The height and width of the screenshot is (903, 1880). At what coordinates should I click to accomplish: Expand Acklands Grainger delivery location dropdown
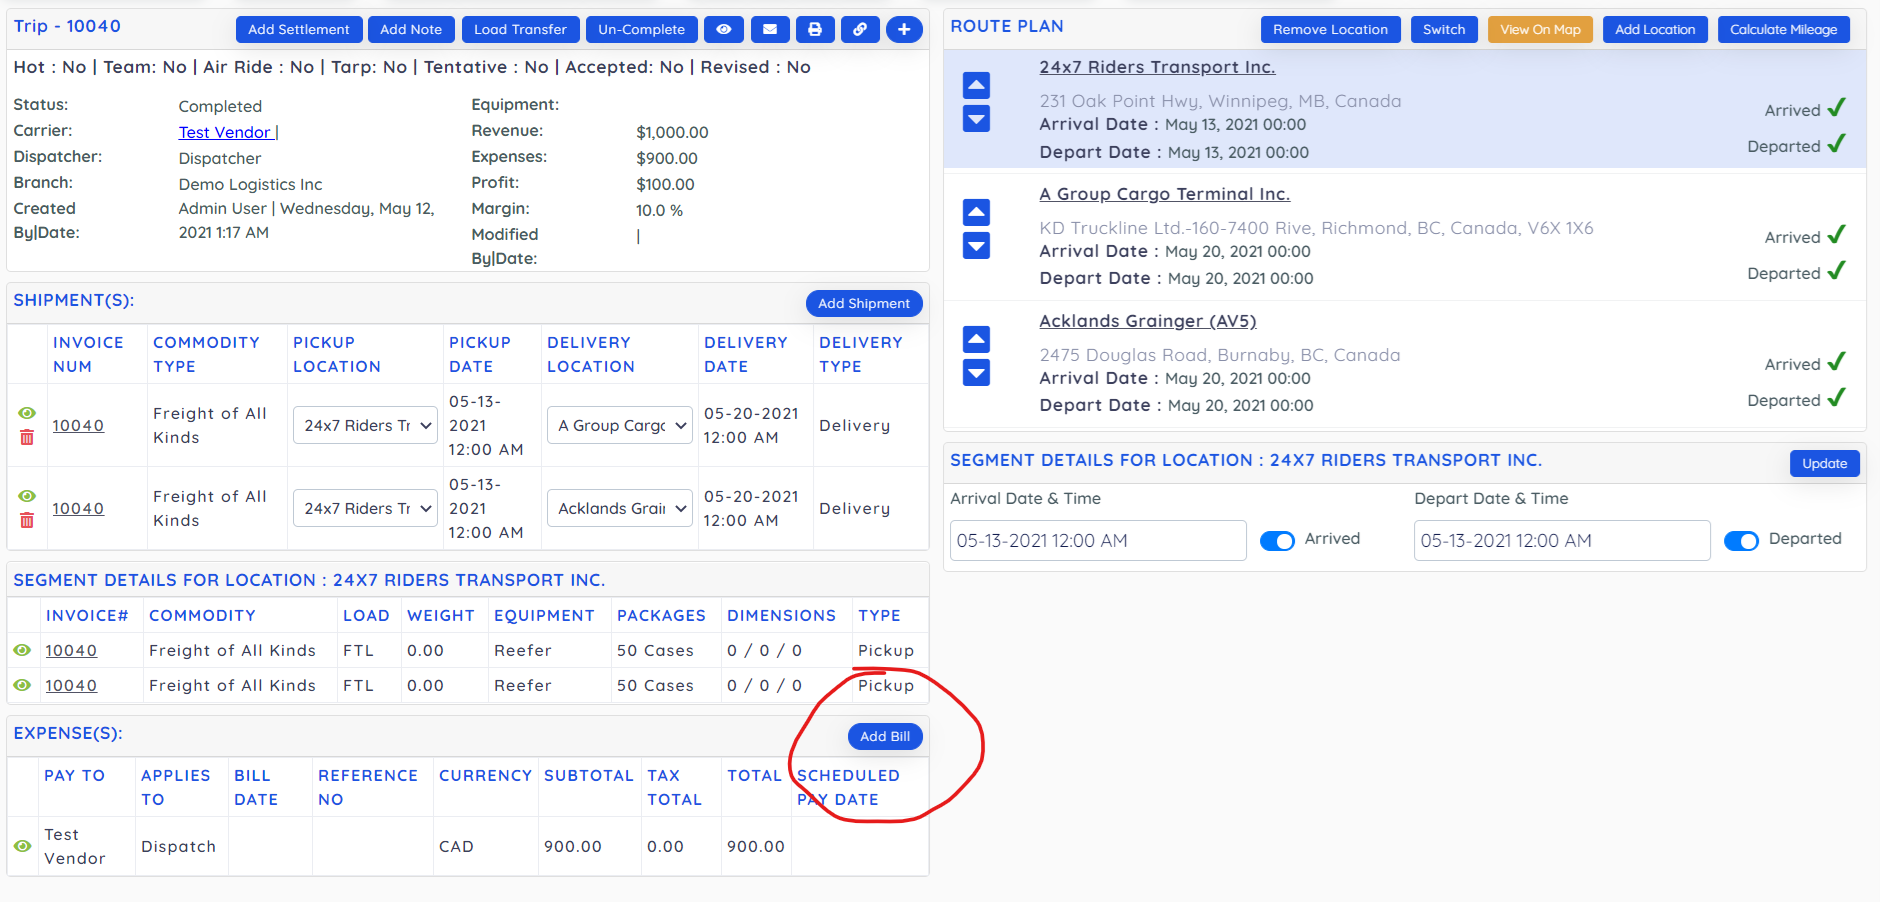620,509
